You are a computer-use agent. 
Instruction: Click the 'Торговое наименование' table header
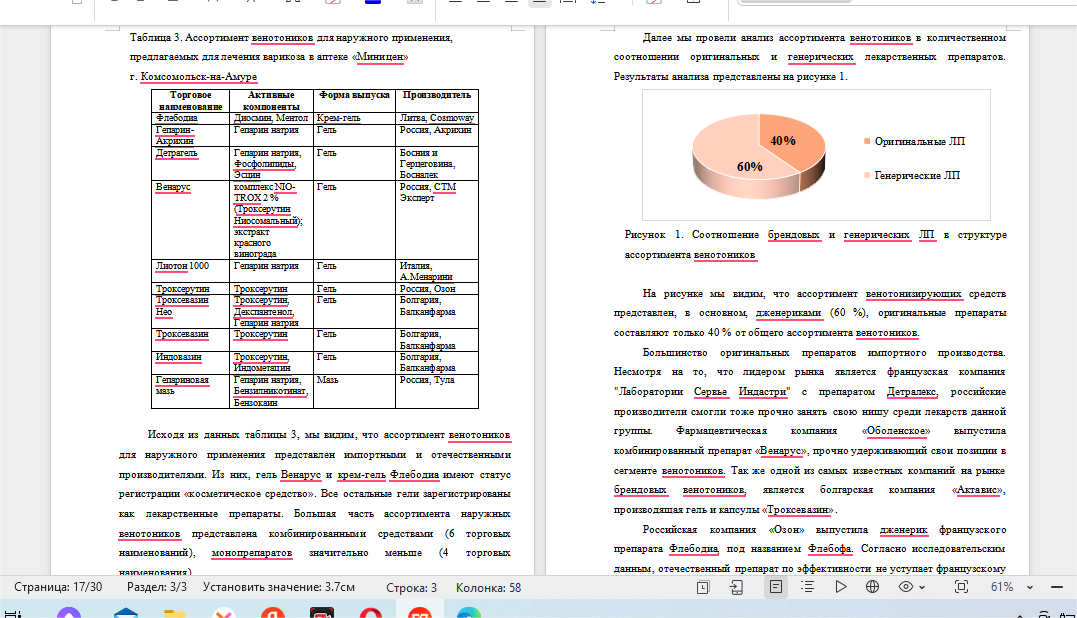(x=190, y=100)
